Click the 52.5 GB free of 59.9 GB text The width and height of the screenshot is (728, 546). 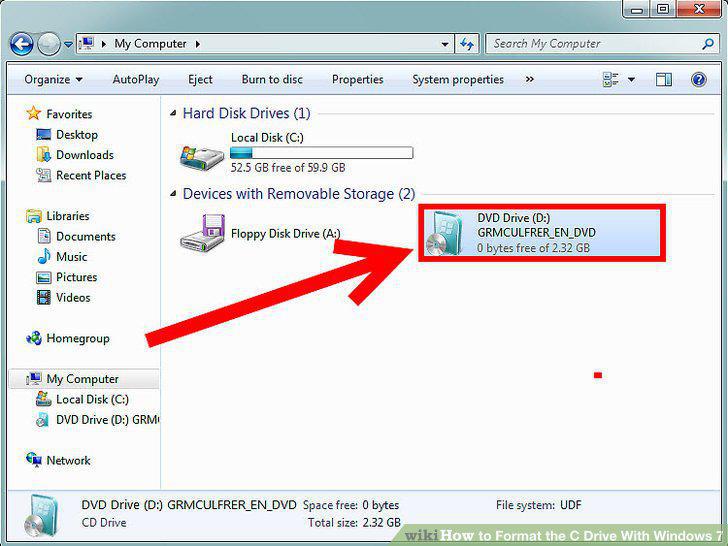point(288,168)
